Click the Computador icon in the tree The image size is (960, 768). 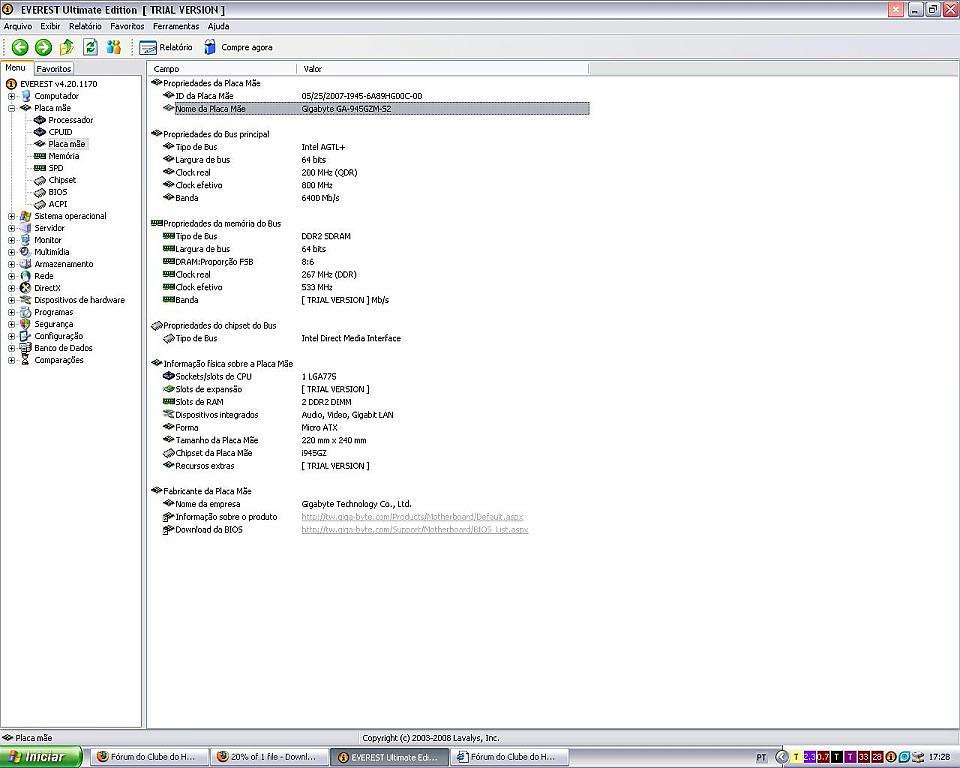coord(26,96)
